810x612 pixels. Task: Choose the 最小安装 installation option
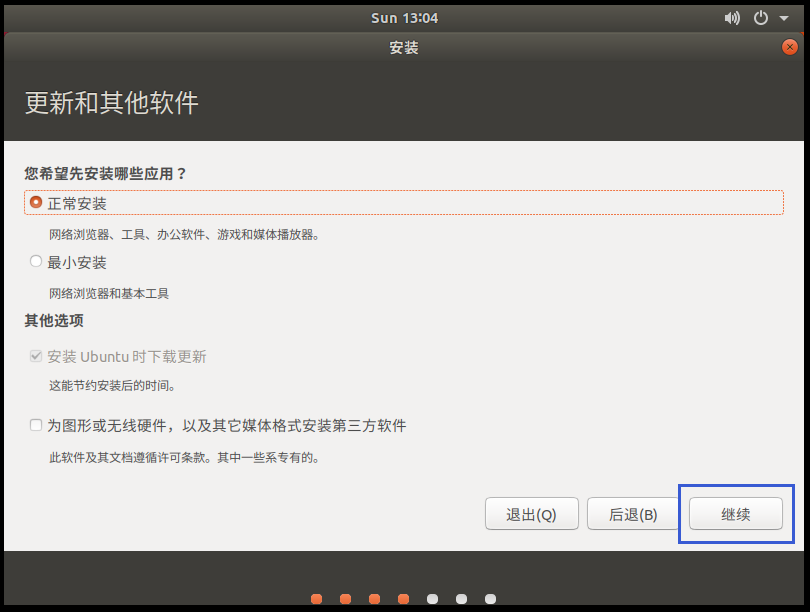tap(35, 263)
